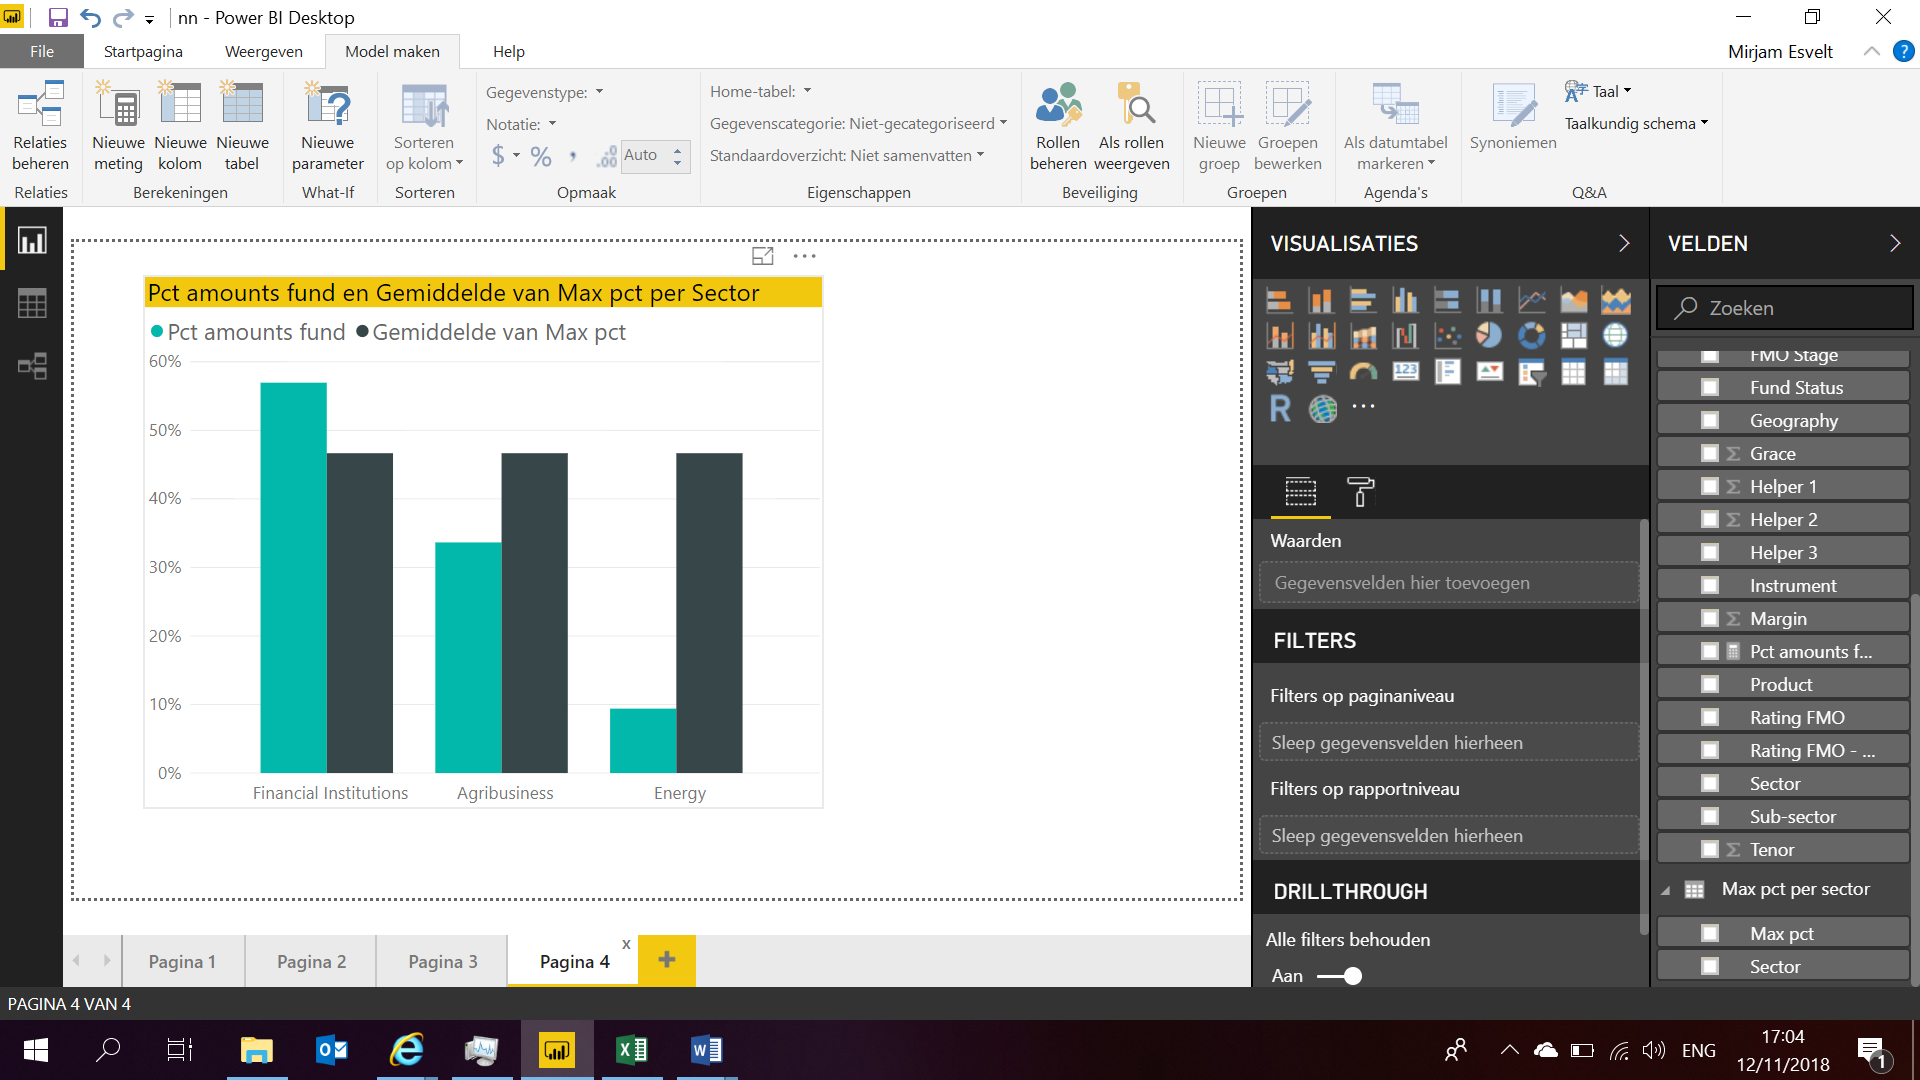This screenshot has width=1920, height=1080.
Task: Tick the Max pct field checkbox
Action: pyautogui.click(x=1710, y=933)
